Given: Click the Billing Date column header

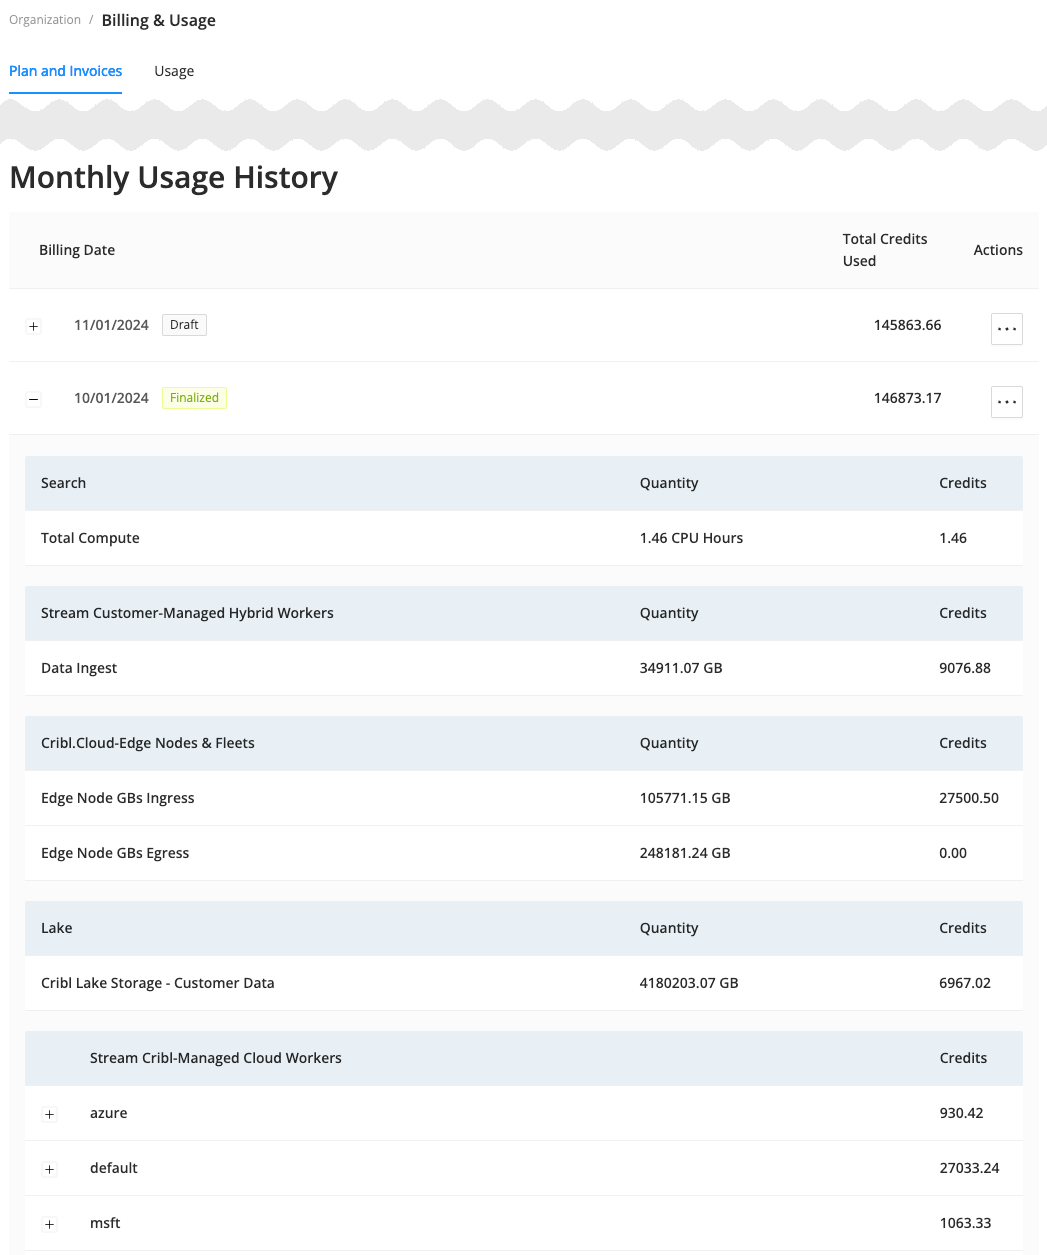Looking at the screenshot, I should click(x=77, y=249).
